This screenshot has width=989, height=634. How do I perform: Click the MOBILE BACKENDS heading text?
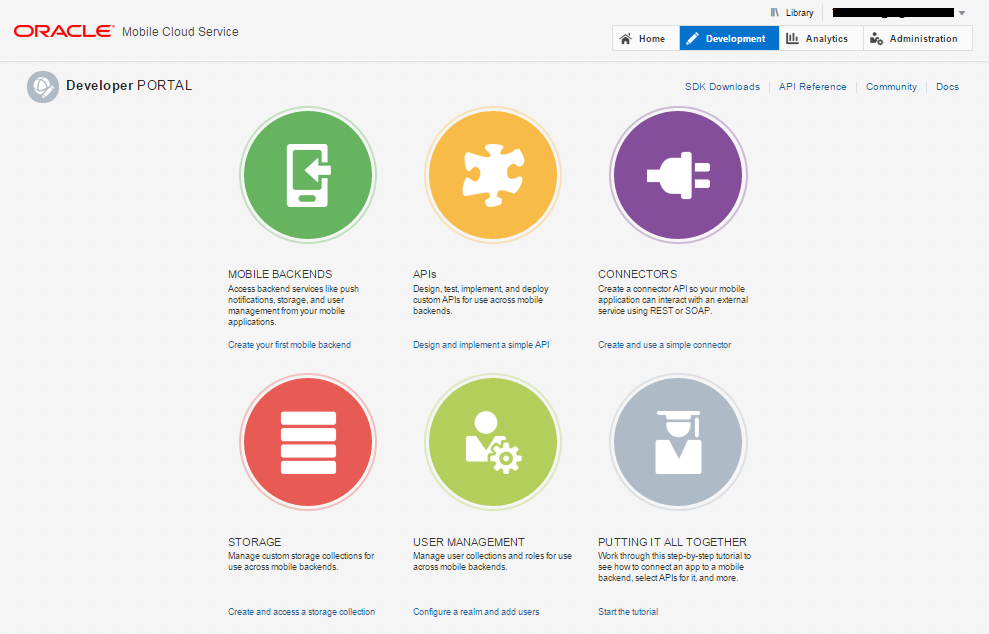tap(280, 274)
